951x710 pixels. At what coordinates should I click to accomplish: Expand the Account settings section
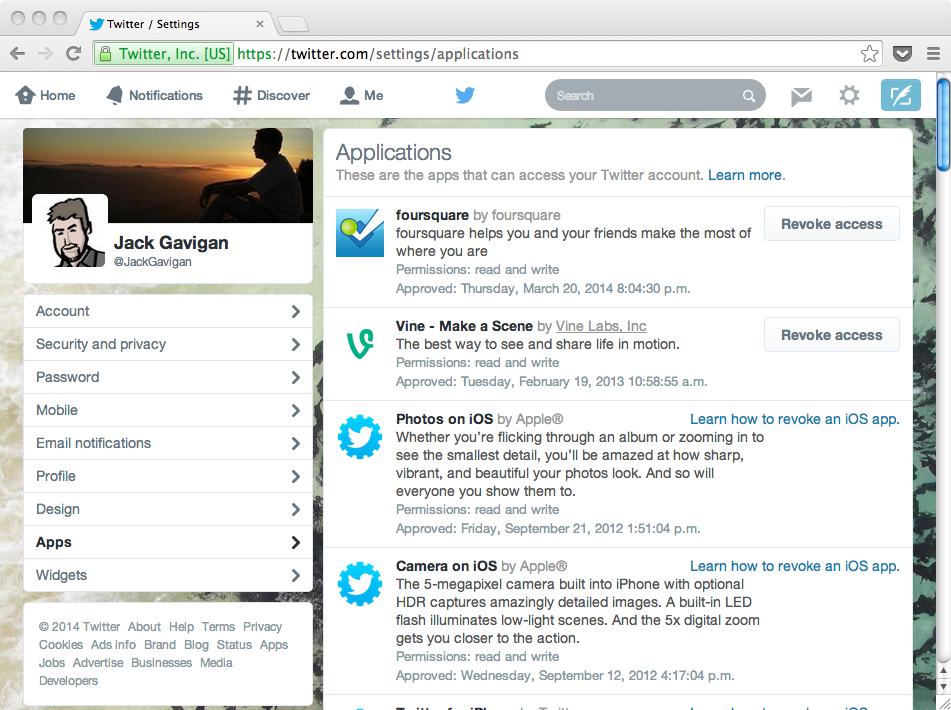[x=167, y=311]
